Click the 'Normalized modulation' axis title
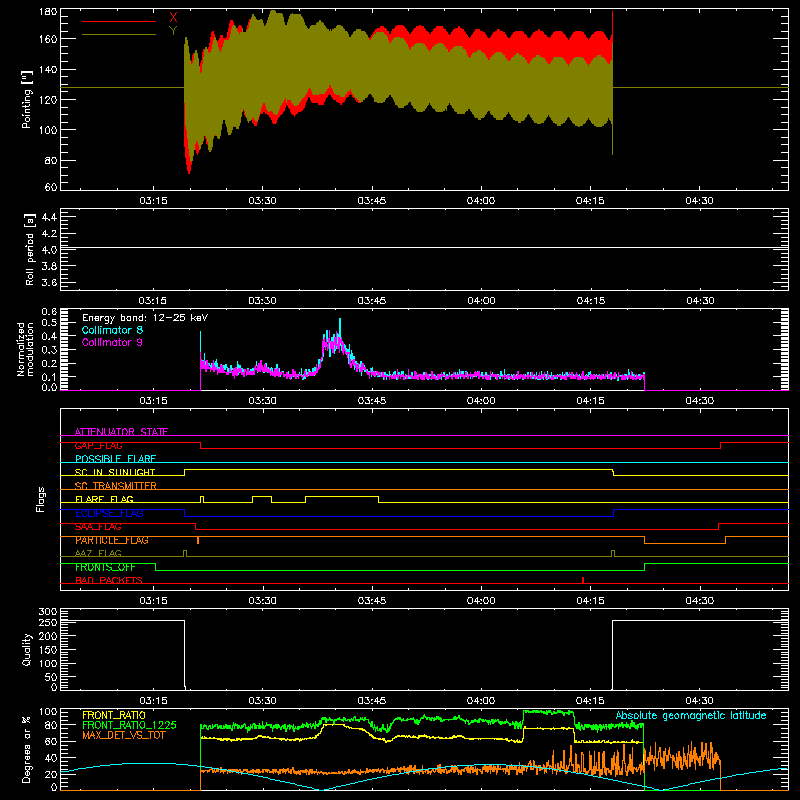Viewport: 800px width, 800px height. click(26, 349)
